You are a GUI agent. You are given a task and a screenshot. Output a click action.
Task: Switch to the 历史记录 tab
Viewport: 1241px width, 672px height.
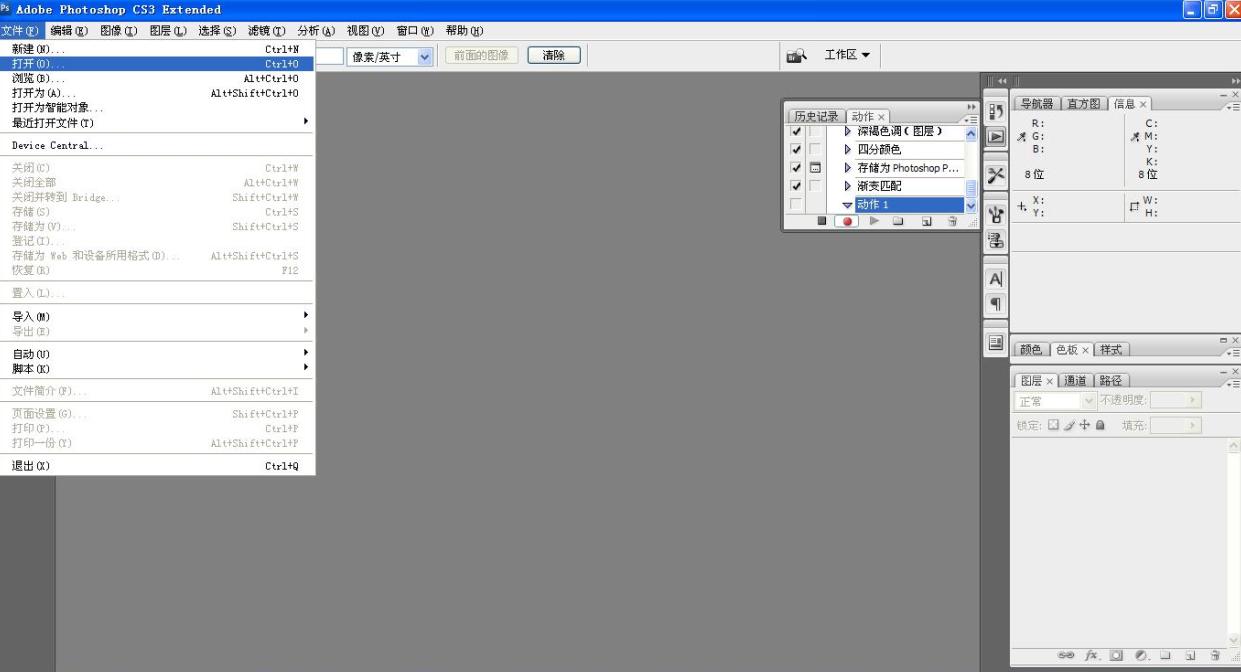(816, 116)
